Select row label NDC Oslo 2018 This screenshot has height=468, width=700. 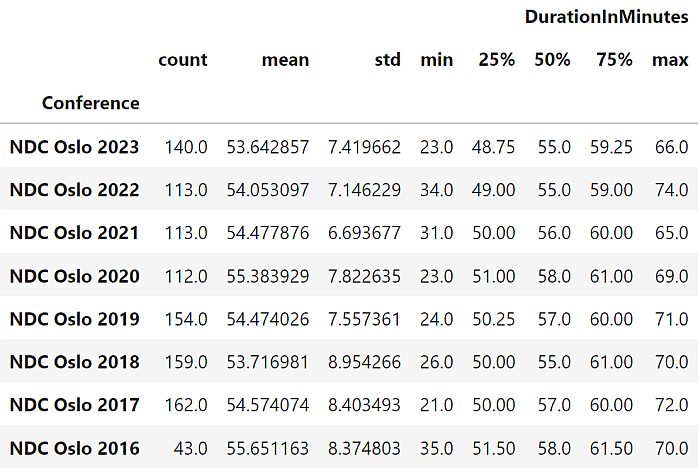click(x=75, y=362)
